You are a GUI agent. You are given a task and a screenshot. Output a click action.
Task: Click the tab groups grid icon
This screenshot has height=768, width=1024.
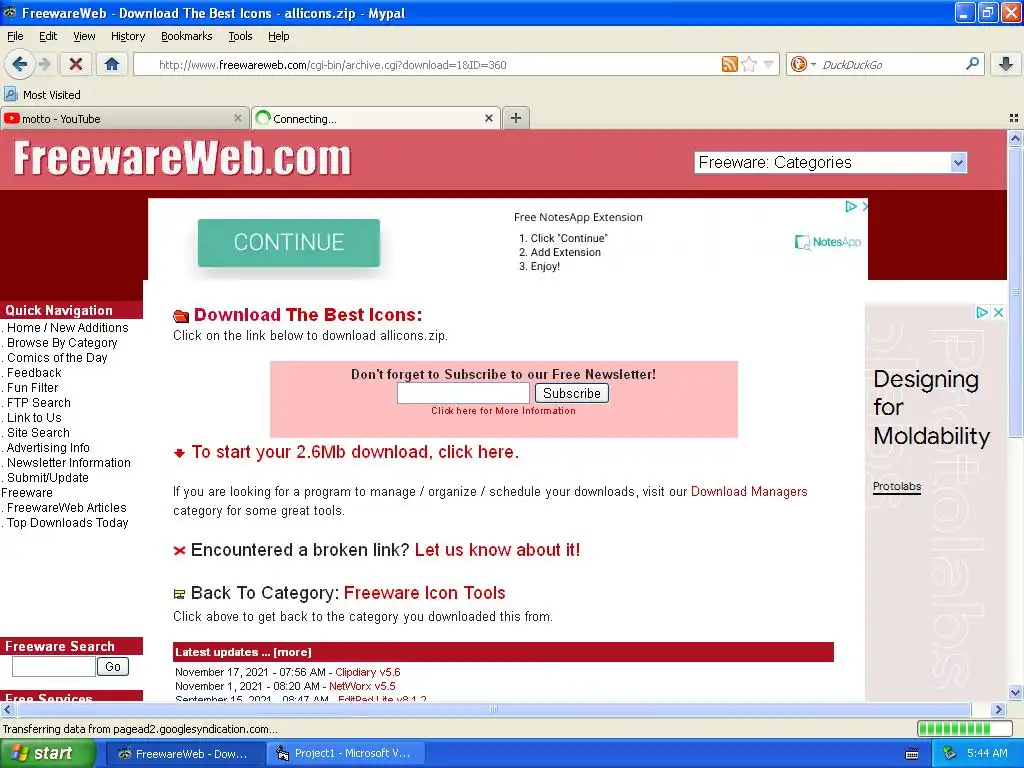(1014, 118)
